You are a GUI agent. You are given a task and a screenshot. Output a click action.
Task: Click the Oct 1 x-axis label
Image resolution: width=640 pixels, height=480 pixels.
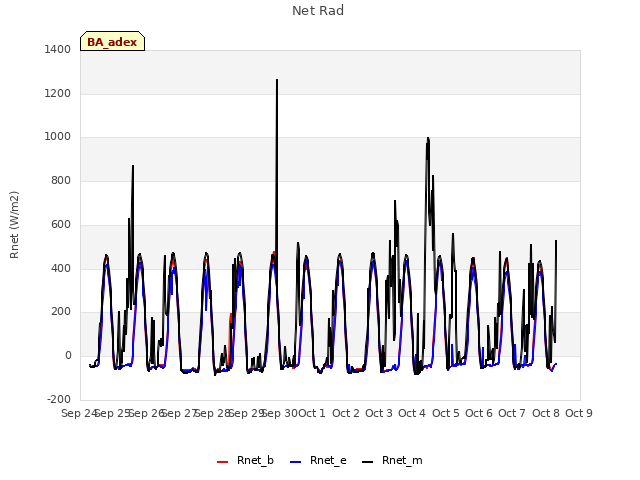312,413
